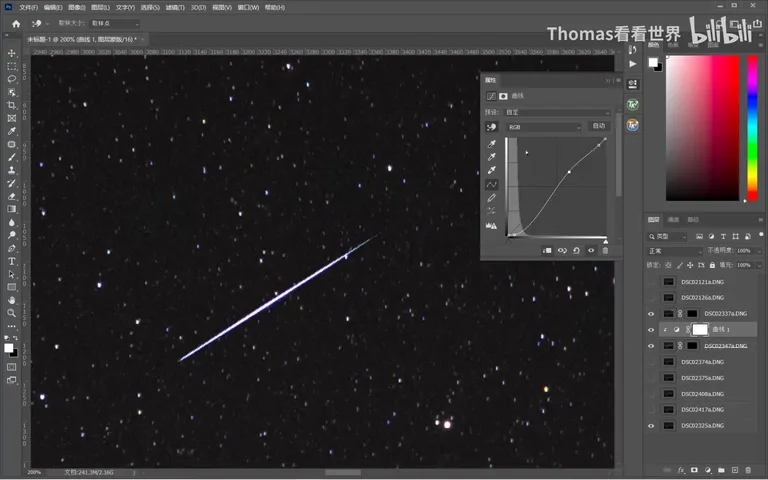This screenshot has height=480, width=768.
Task: Select the Eraser tool
Action: 12,196
